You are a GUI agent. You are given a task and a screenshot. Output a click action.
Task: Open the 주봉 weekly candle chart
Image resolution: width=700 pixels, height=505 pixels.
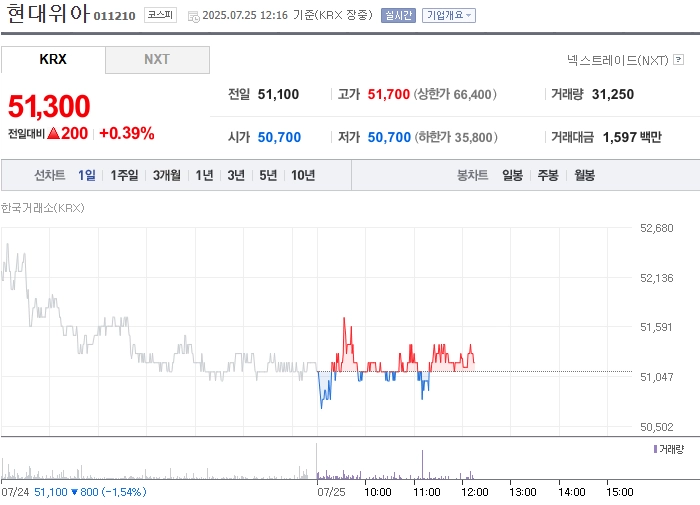(x=548, y=175)
